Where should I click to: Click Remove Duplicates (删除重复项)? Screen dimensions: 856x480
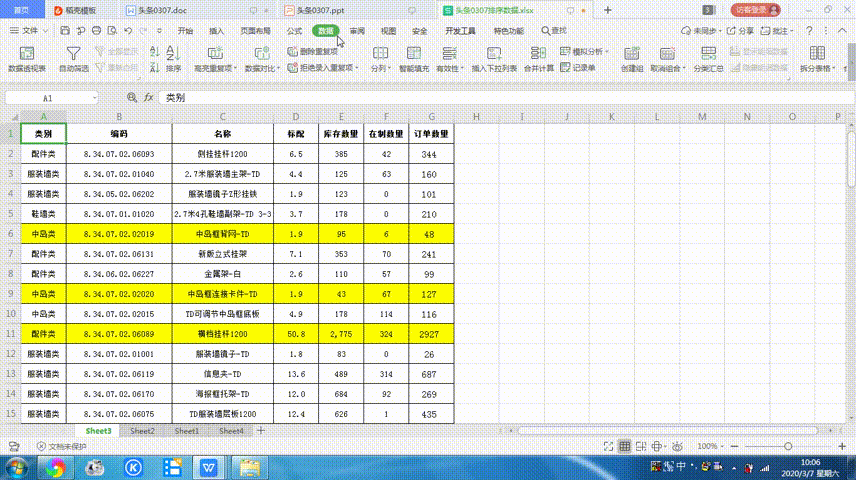coord(313,51)
